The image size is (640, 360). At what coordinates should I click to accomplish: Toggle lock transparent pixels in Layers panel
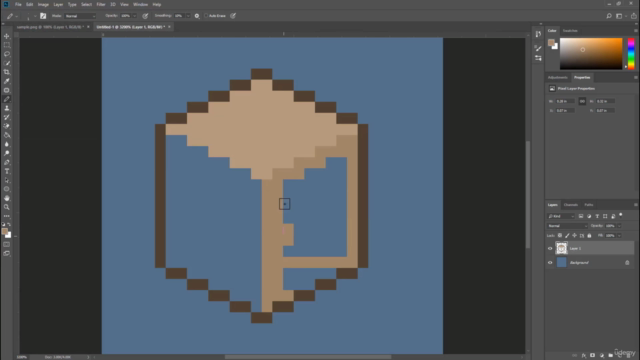(x=560, y=236)
